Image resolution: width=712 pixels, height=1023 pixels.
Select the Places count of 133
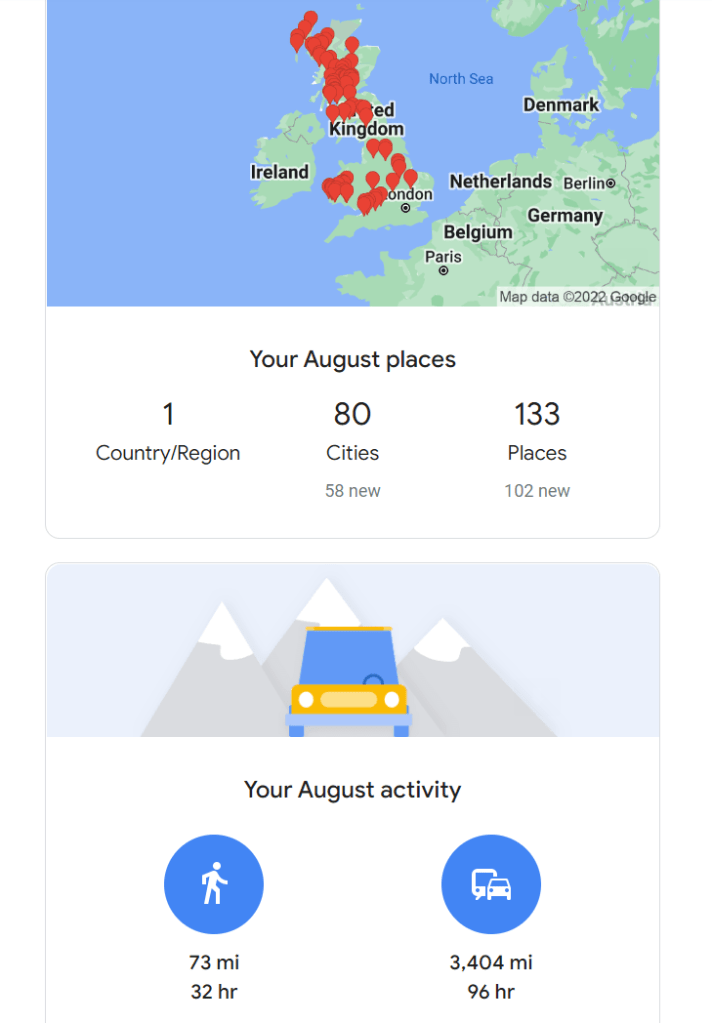point(537,414)
